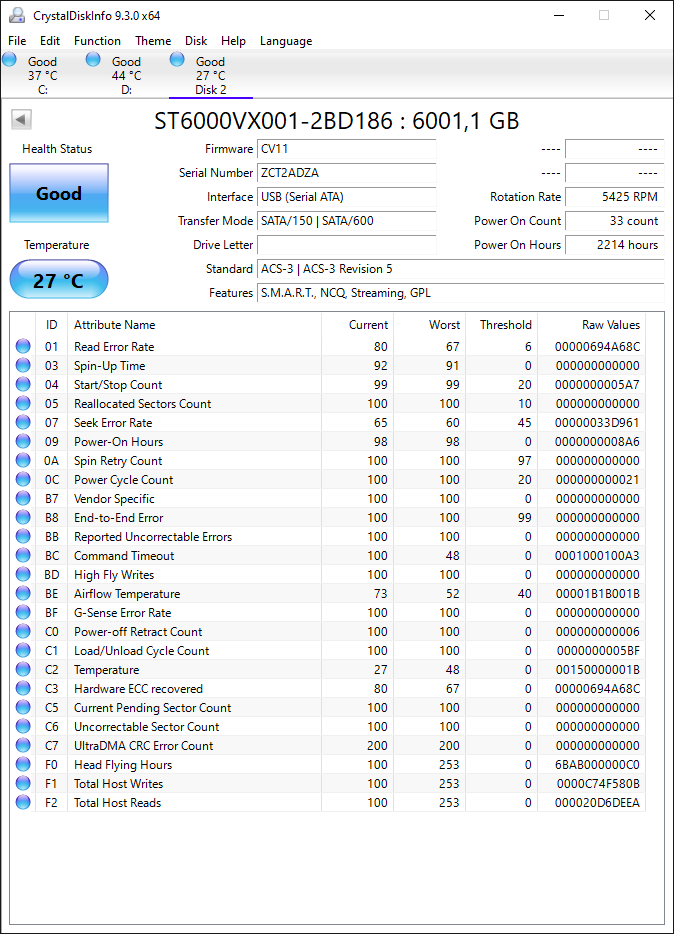Viewport: 674px width, 934px height.
Task: Click the empty Drive Letter field
Action: point(347,245)
